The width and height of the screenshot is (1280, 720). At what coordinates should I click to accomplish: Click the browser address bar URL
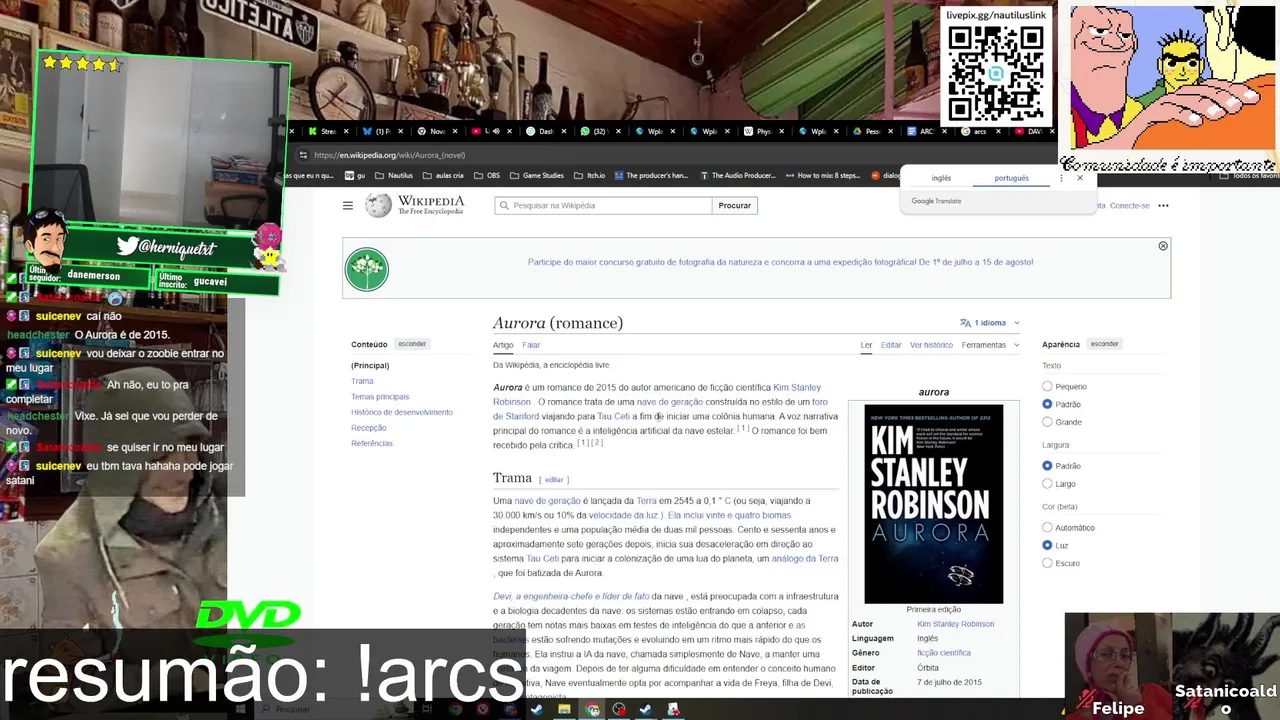(389, 155)
